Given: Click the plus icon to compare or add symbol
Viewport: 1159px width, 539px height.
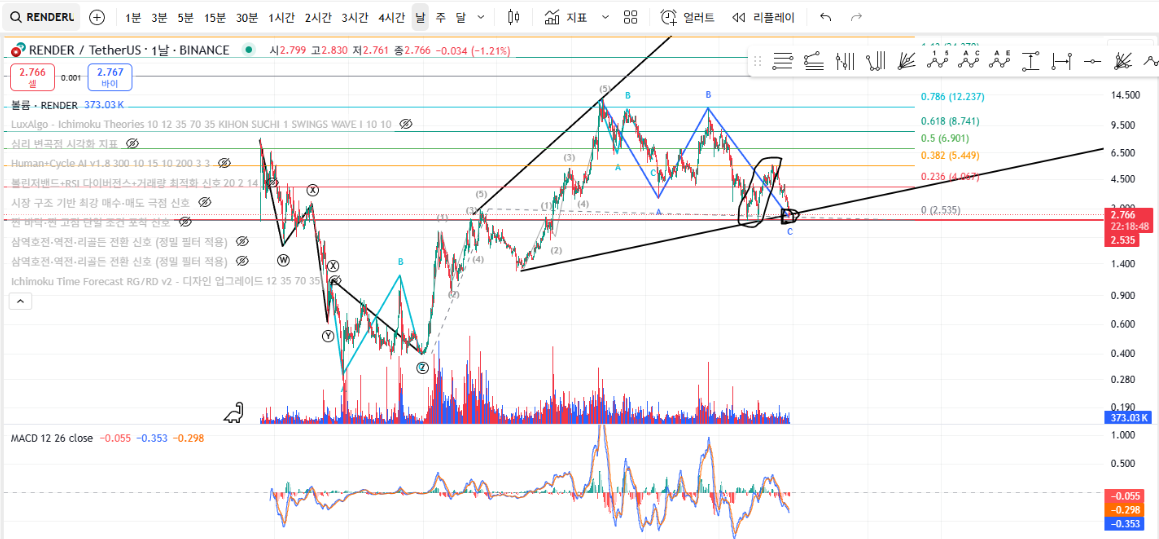Looking at the screenshot, I should (x=97, y=17).
